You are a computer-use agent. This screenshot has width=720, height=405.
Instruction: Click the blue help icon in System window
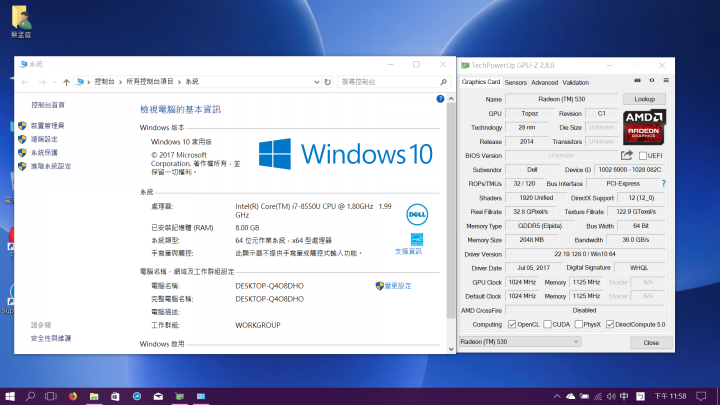click(440, 99)
